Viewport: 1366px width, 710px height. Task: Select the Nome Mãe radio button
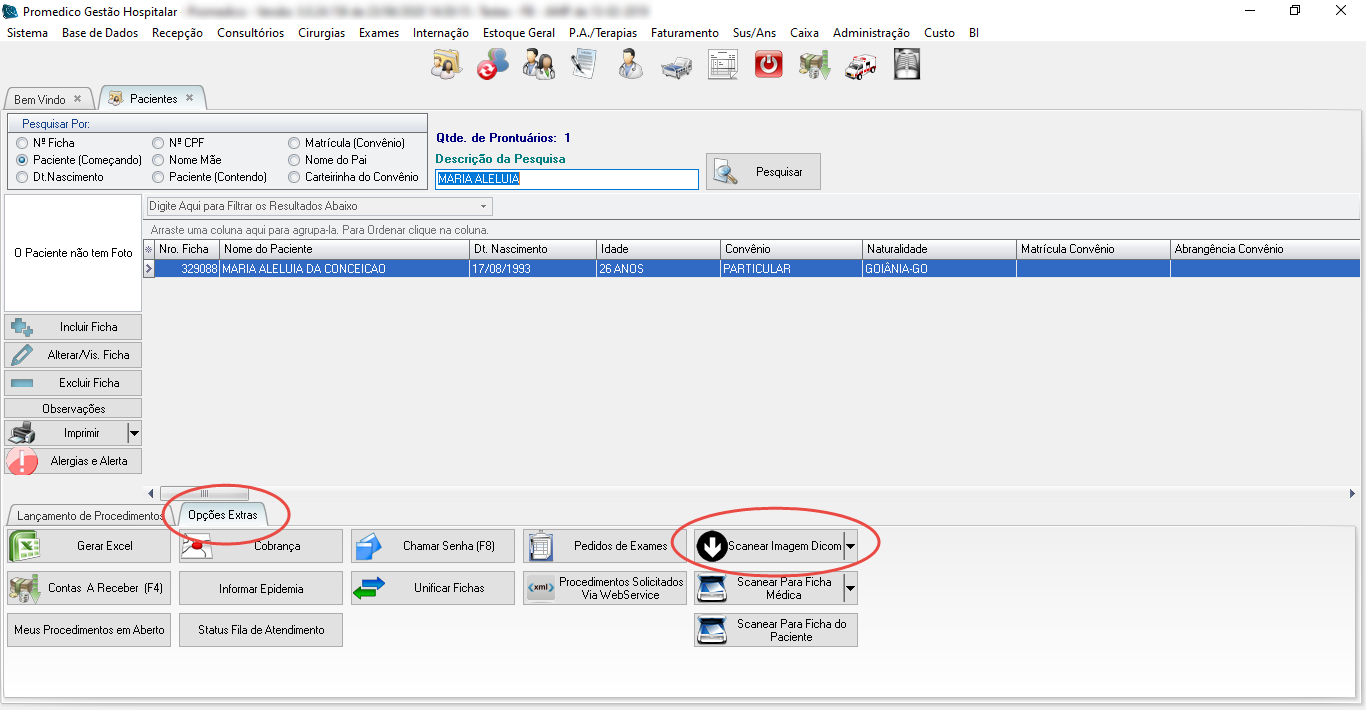coord(158,160)
